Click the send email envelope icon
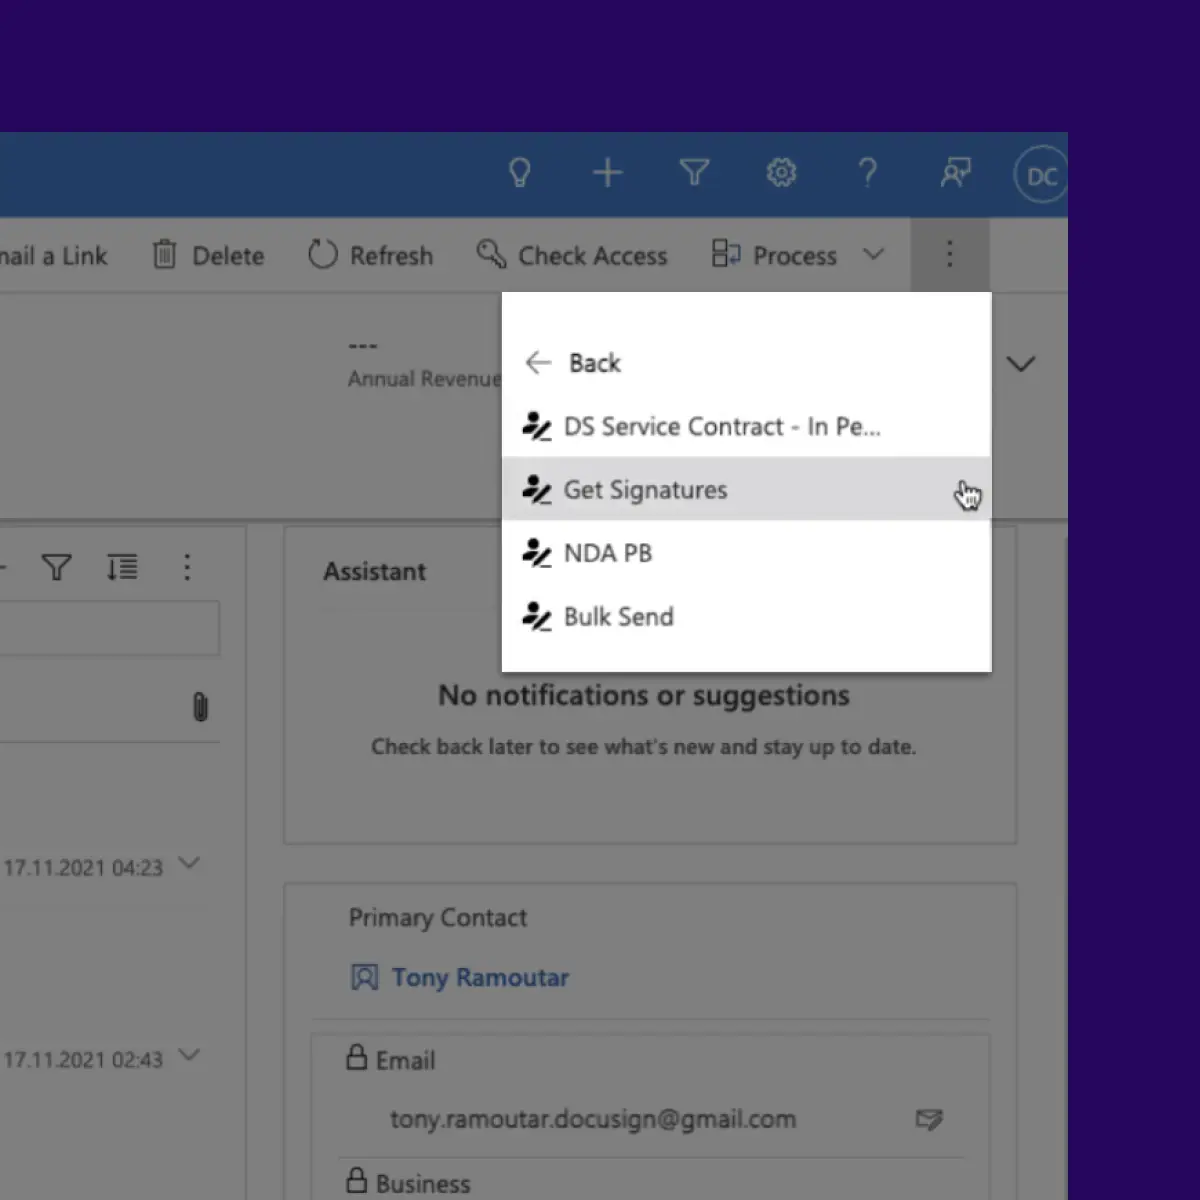This screenshot has width=1200, height=1200. pos(929,1119)
